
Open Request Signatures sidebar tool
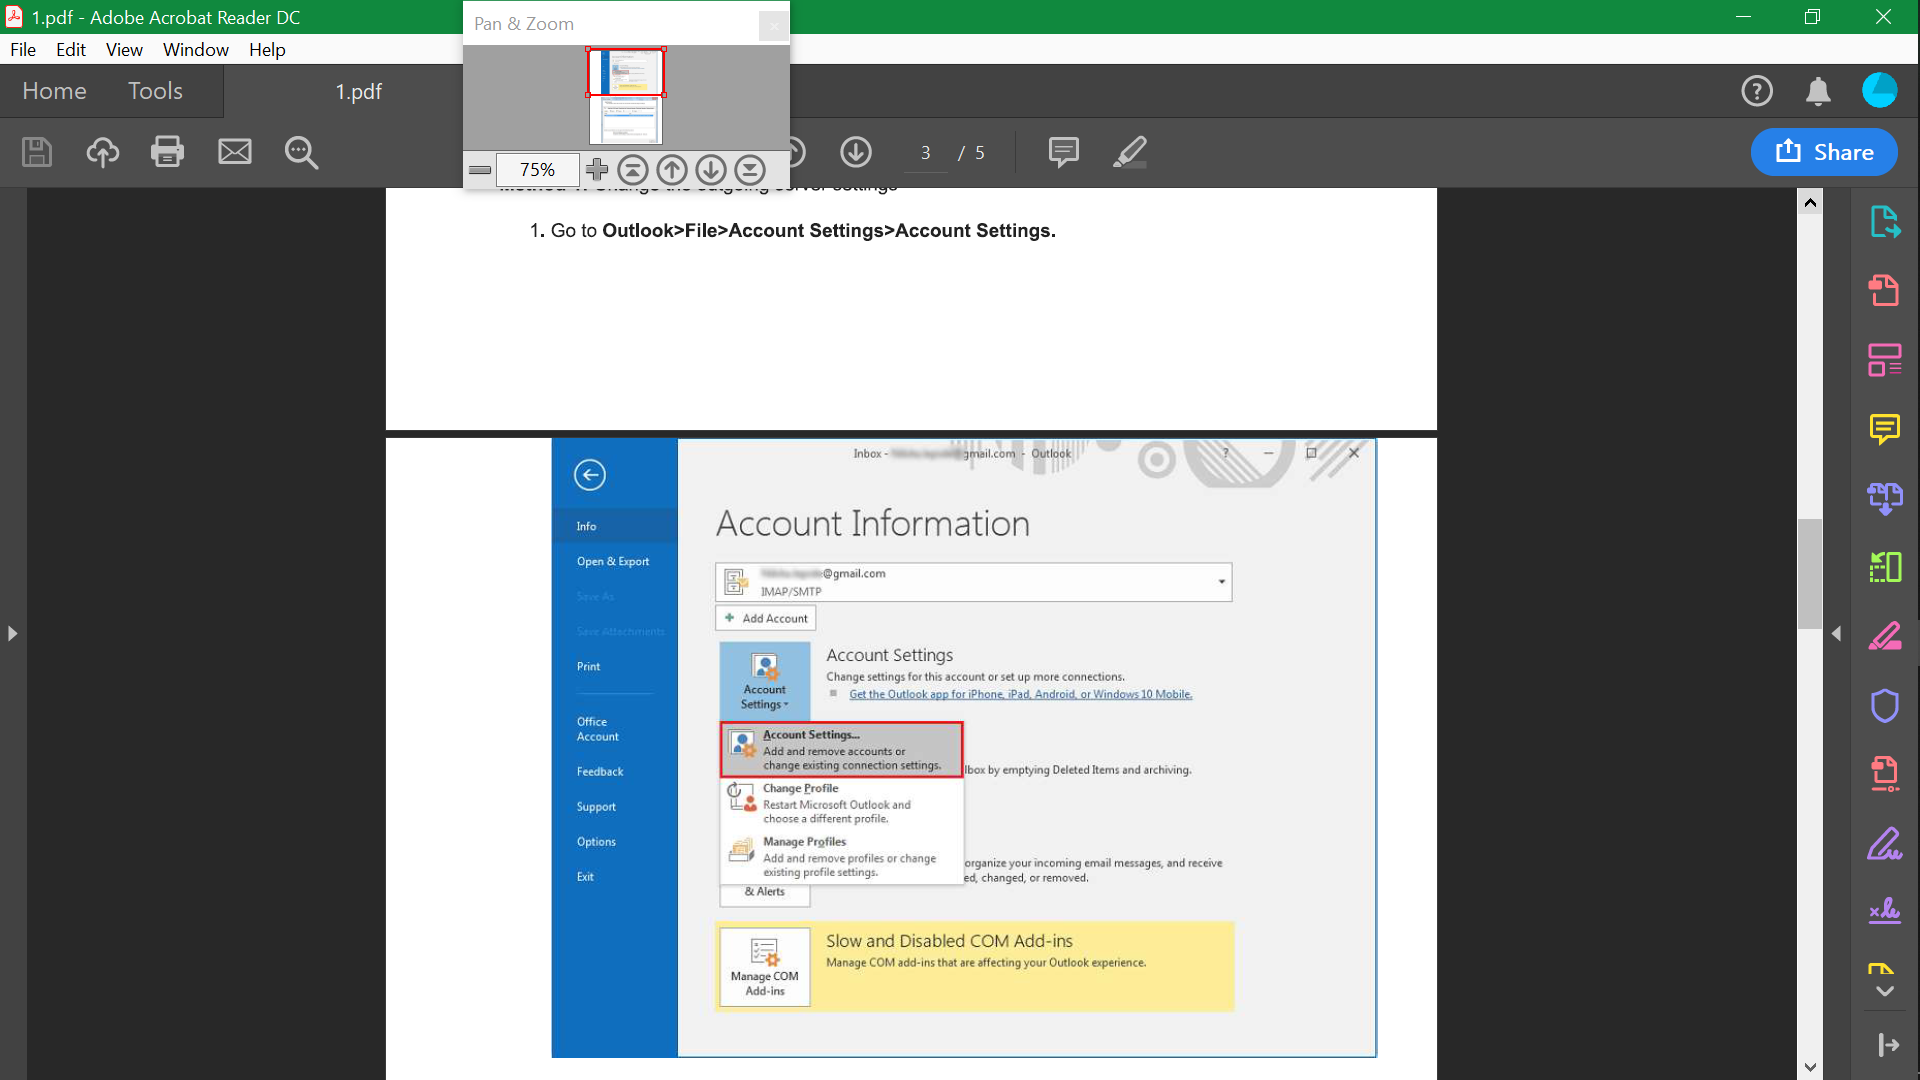tap(1885, 910)
